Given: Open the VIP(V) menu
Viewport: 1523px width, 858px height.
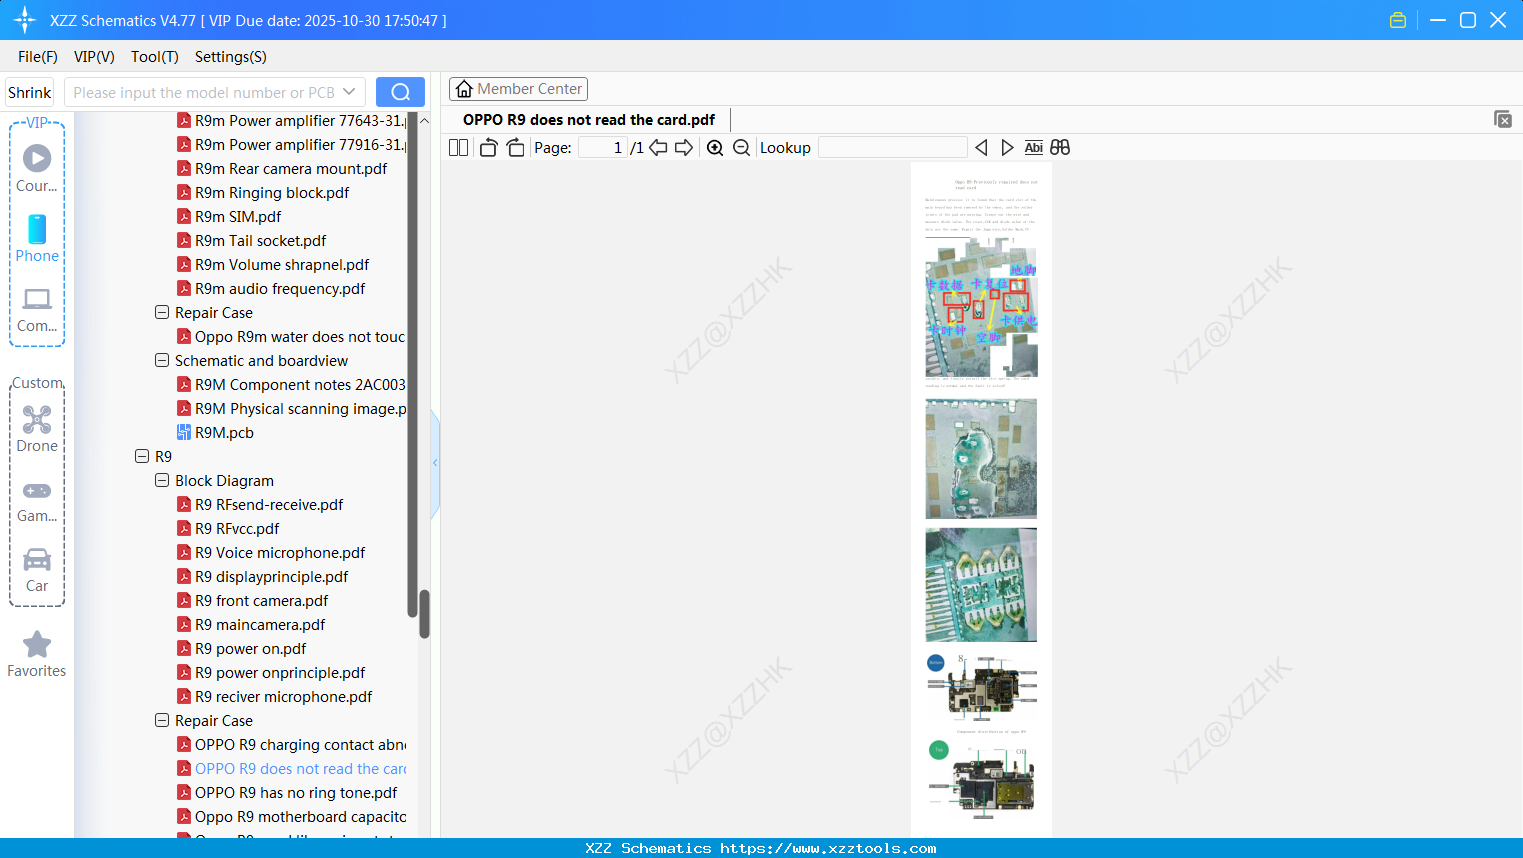Looking at the screenshot, I should coord(94,57).
